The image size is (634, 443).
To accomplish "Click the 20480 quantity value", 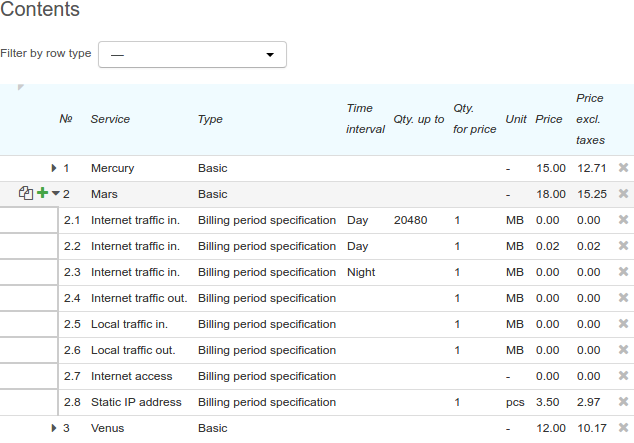I will point(410,220).
